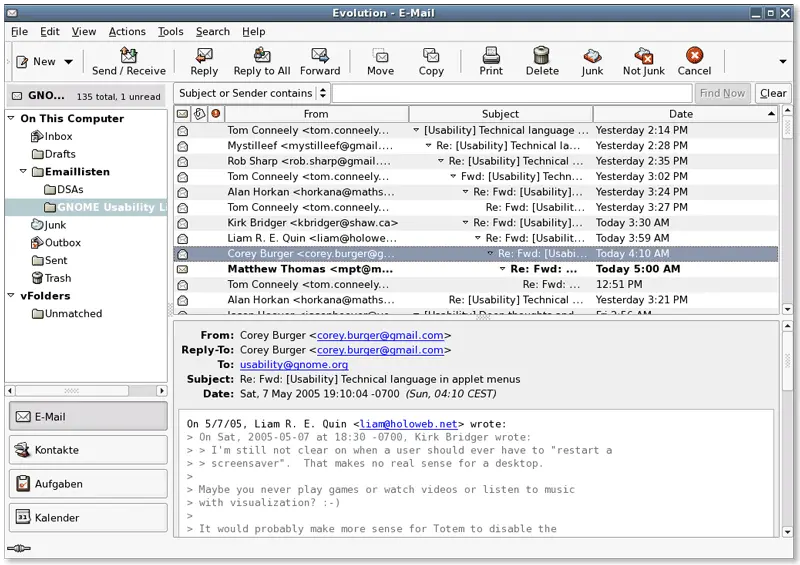
Task: Collapse the Emaillisten folder
Action: coord(23,171)
